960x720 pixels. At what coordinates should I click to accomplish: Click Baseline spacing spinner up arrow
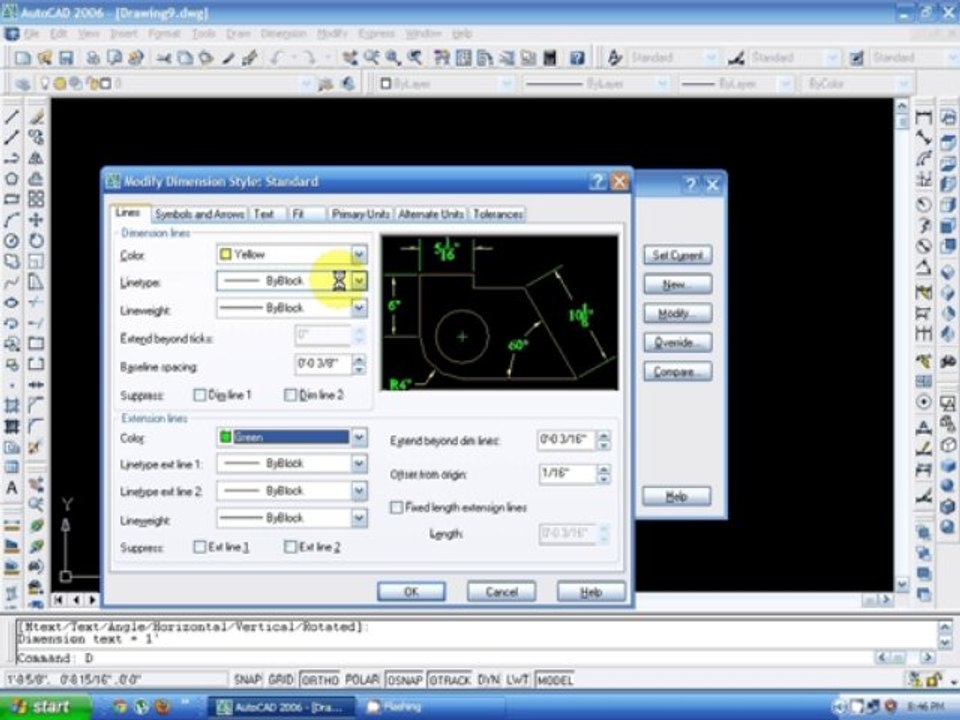tap(359, 359)
